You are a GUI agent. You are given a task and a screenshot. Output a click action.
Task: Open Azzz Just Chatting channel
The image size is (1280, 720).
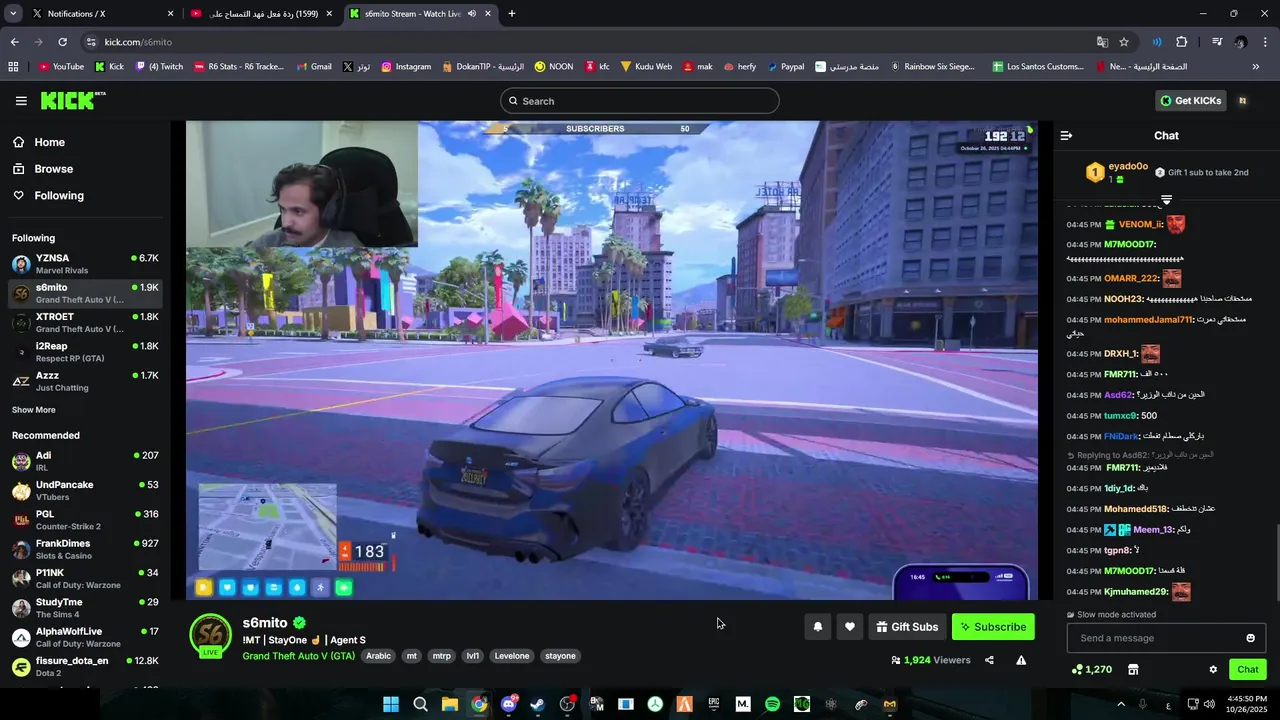tap(84, 381)
